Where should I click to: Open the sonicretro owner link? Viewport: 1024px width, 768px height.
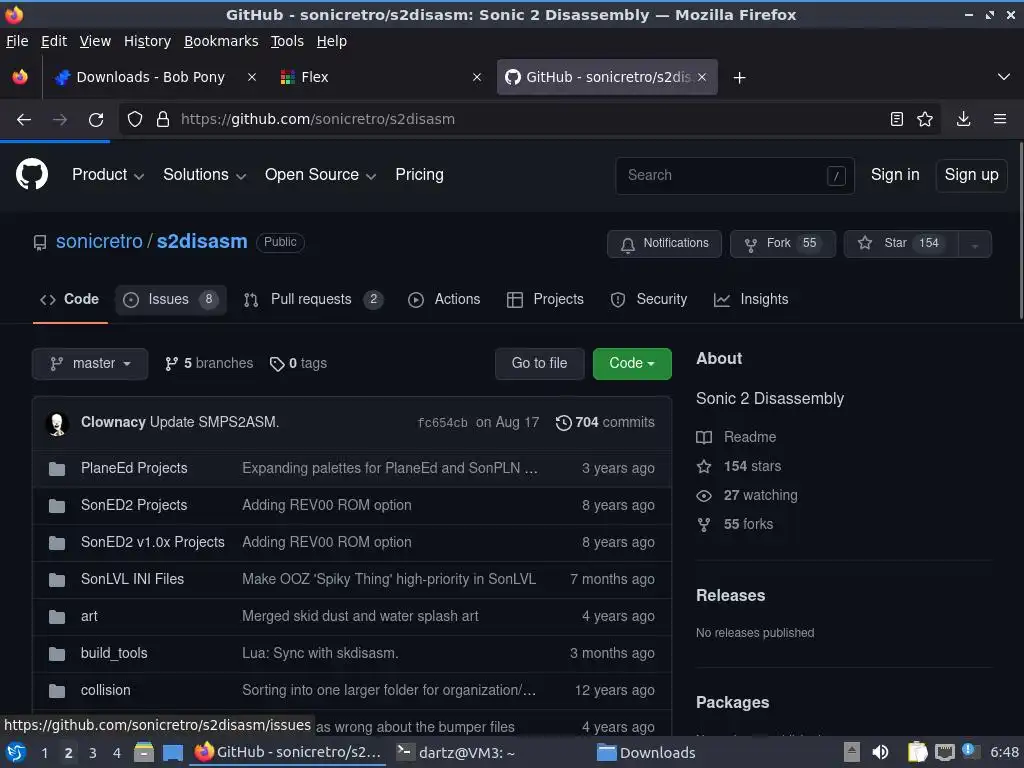pos(99,242)
